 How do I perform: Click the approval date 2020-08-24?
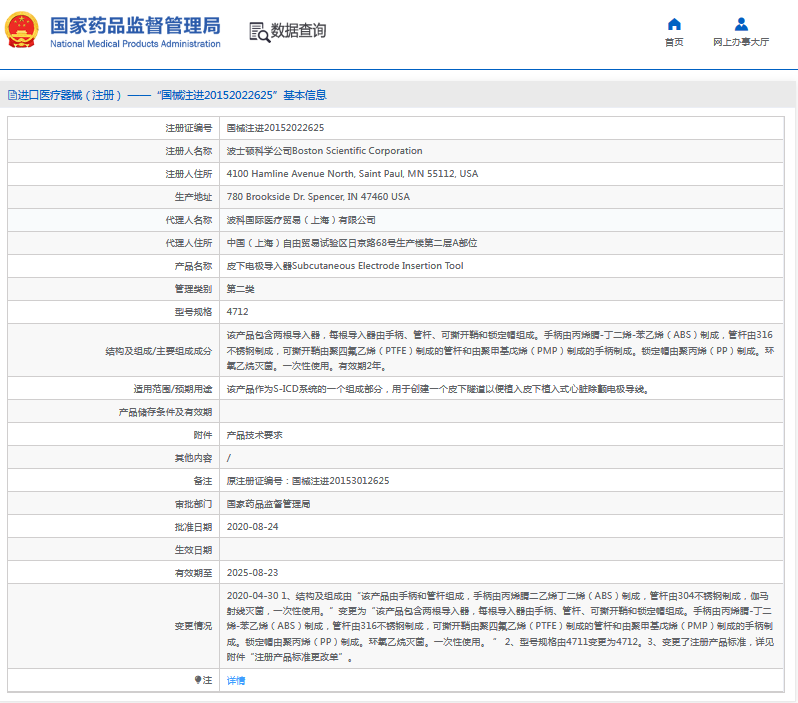pos(252,527)
